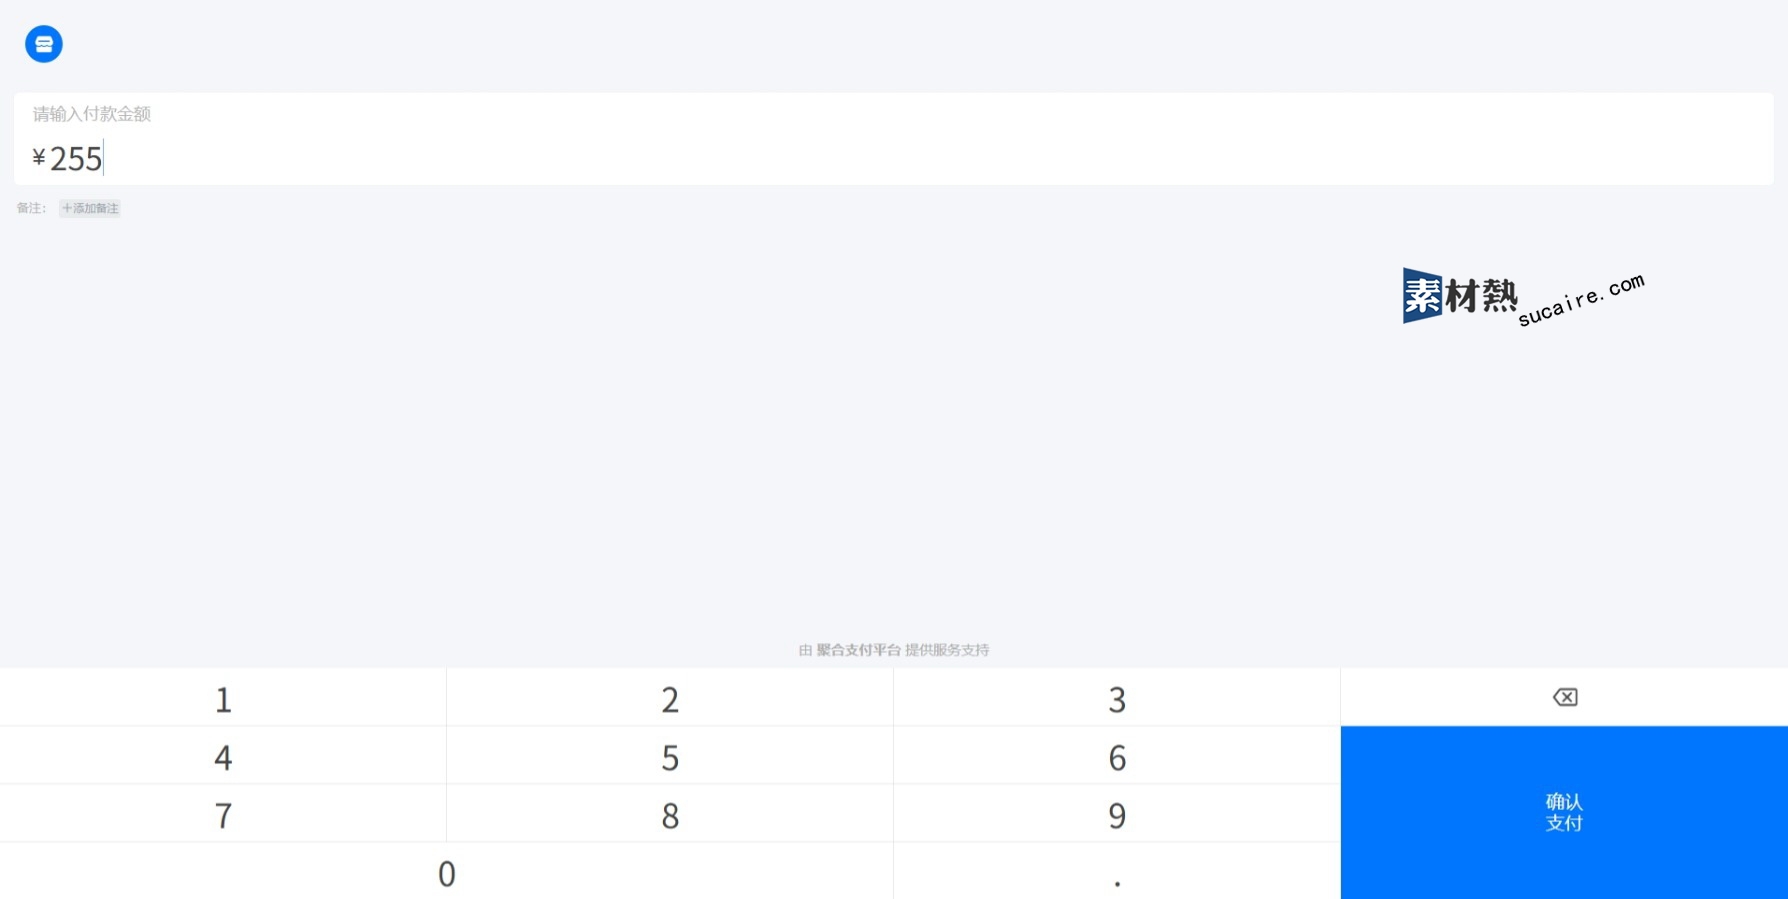Click the ¥ currency symbol
The width and height of the screenshot is (1788, 899).
tap(39, 158)
